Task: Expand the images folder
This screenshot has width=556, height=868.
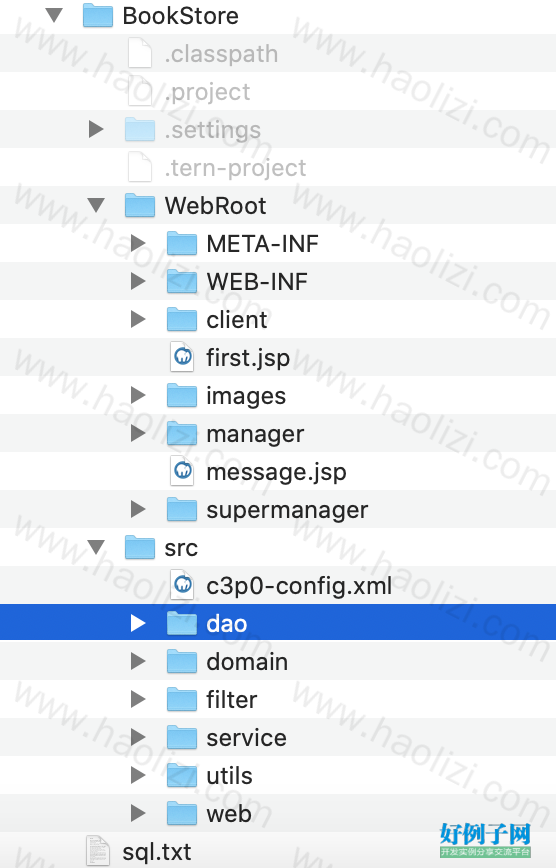Action: 138,395
